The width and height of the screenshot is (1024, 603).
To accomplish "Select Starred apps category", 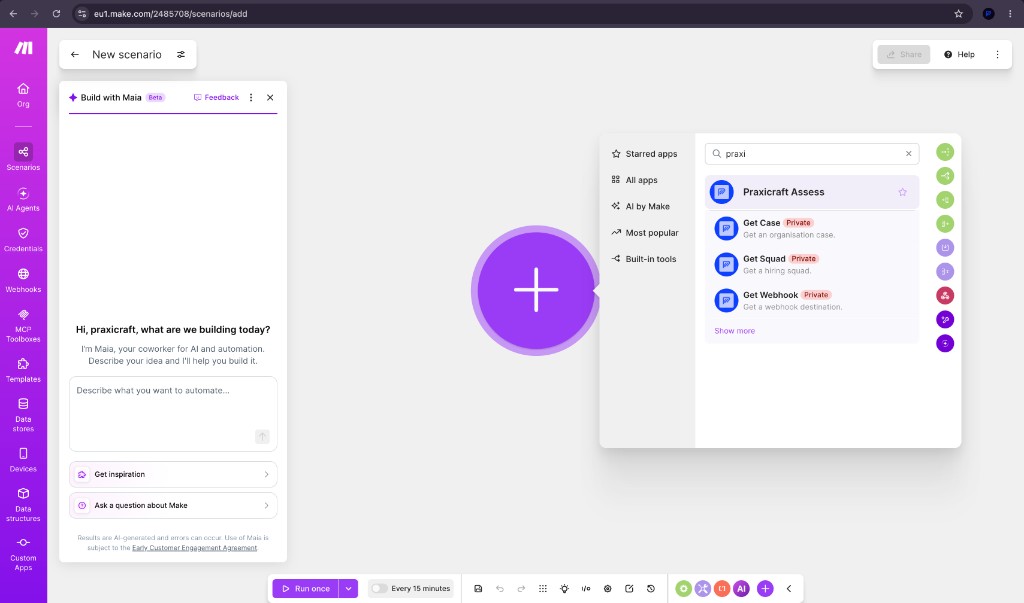I will point(645,154).
